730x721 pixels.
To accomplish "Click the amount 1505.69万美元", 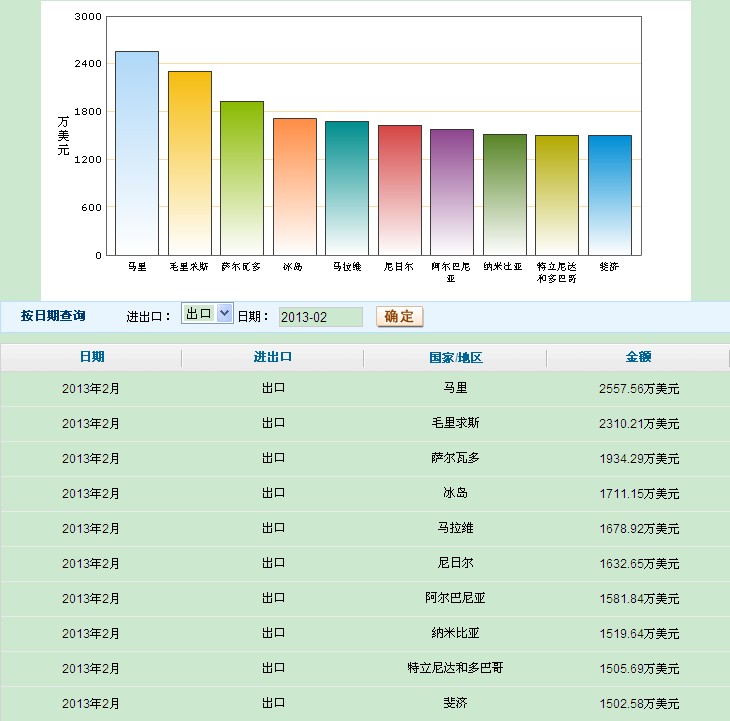I will click(639, 668).
